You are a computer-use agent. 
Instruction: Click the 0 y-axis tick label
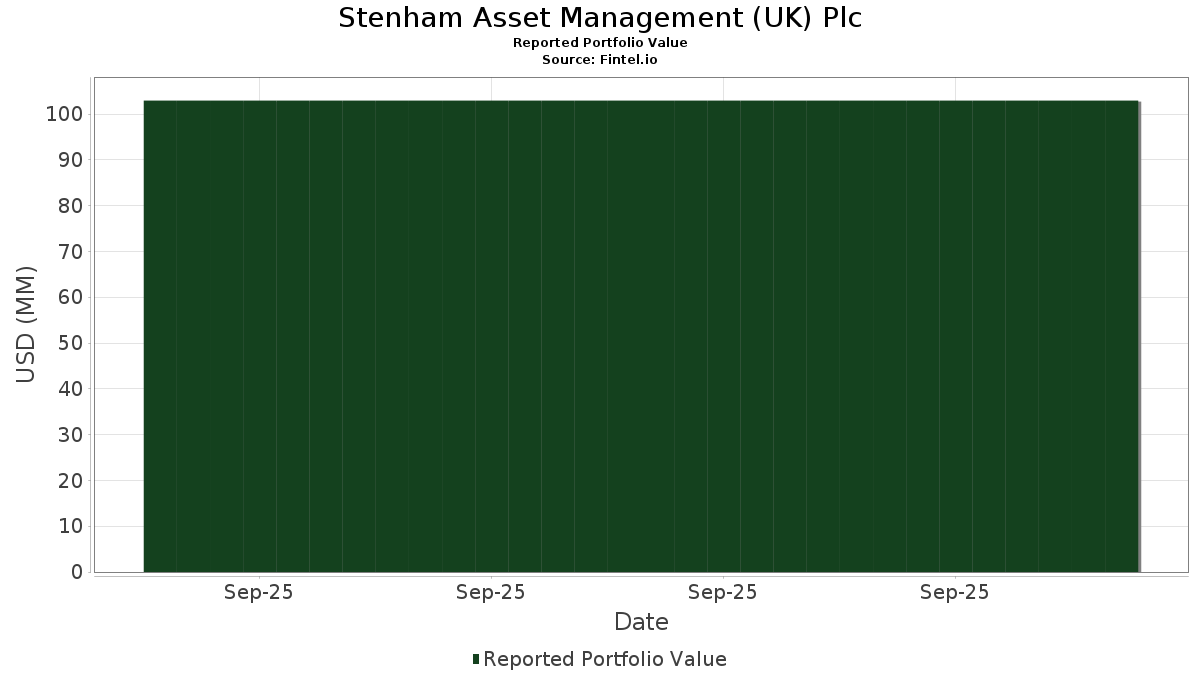76,572
